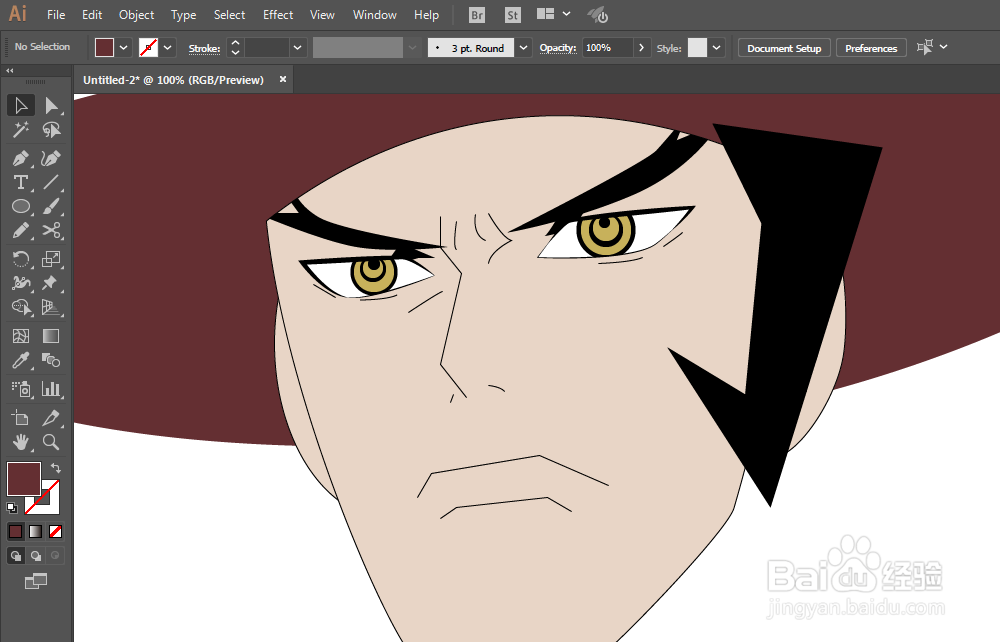1000x642 pixels.
Task: Open fill color dropdown in control bar
Action: click(124, 48)
